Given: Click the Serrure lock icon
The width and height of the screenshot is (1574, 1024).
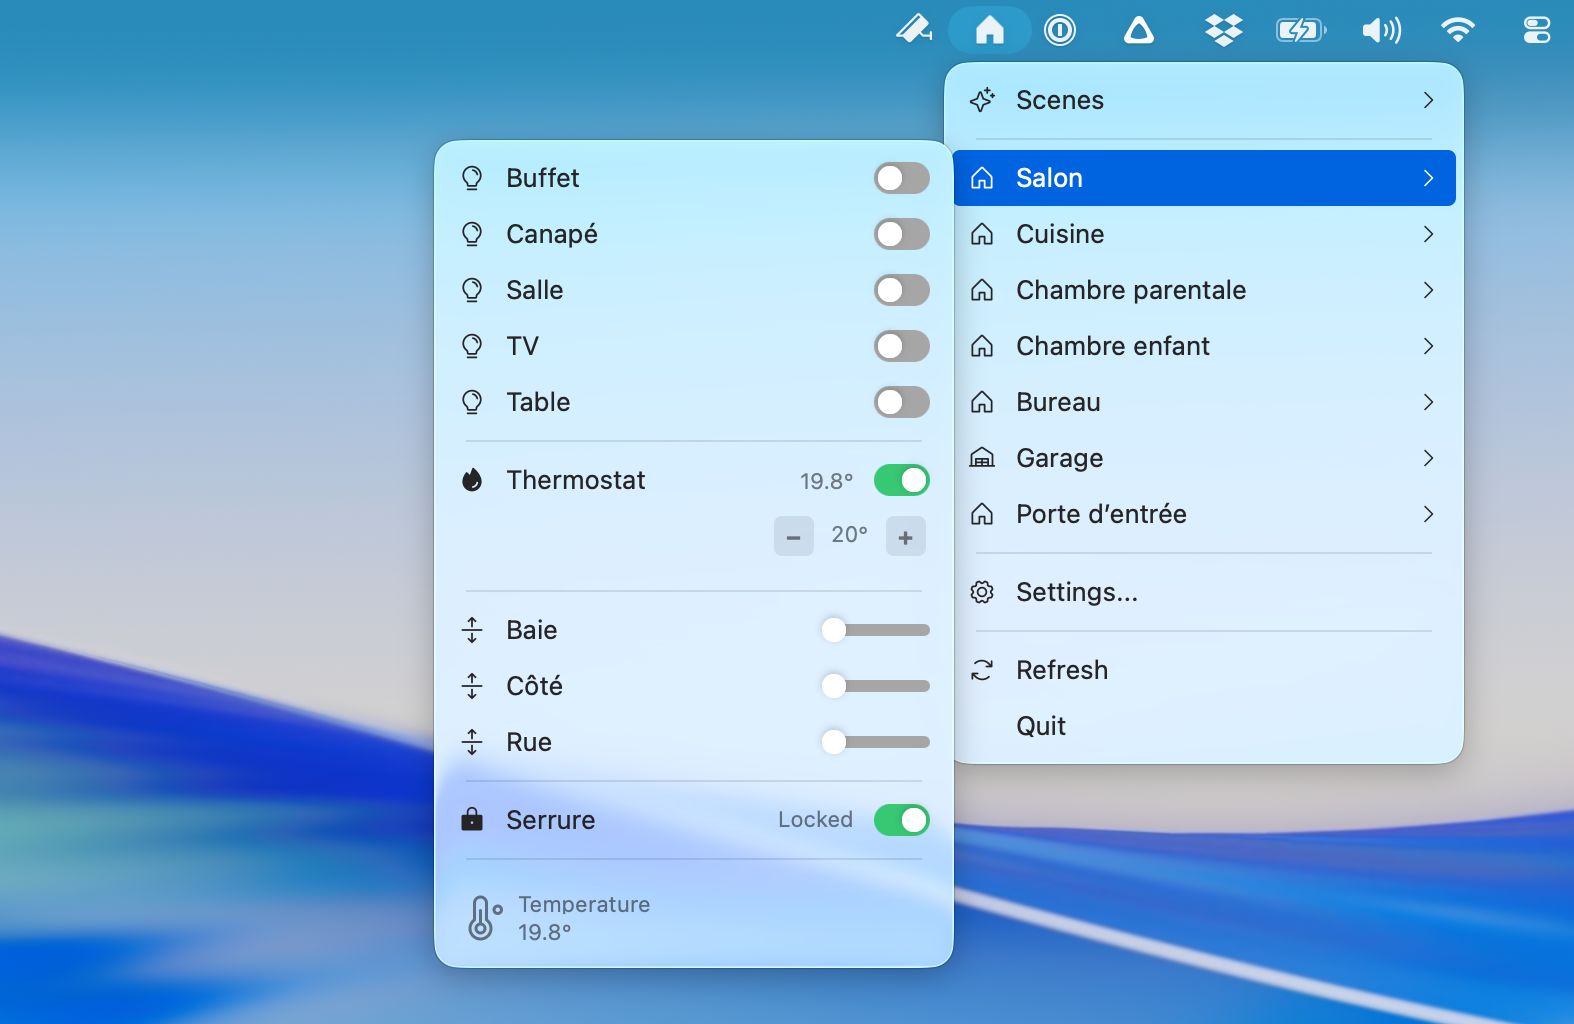Looking at the screenshot, I should pos(472,820).
